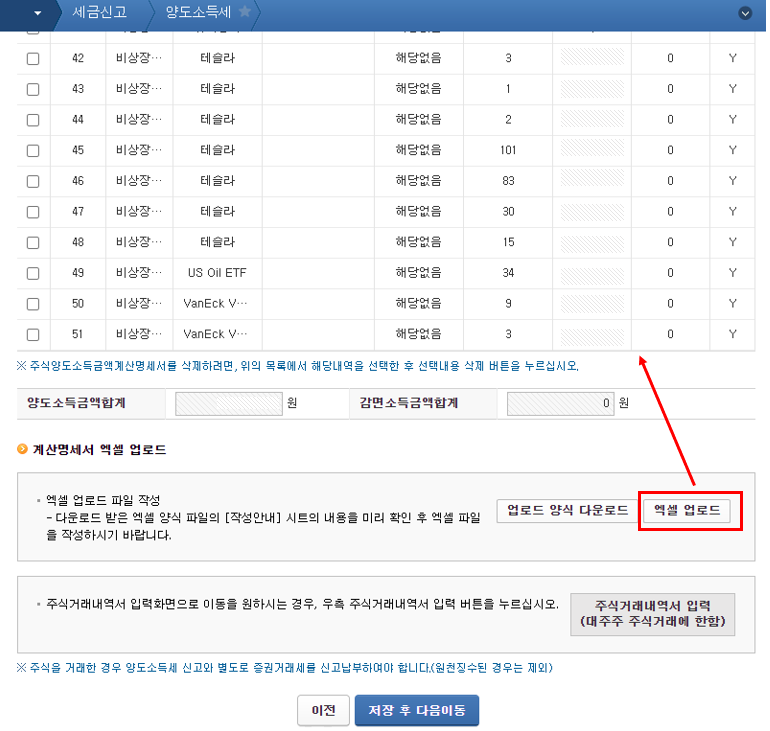This screenshot has width=770, height=731.
Task: Select quantity 83 in row 46
Action: click(508, 181)
